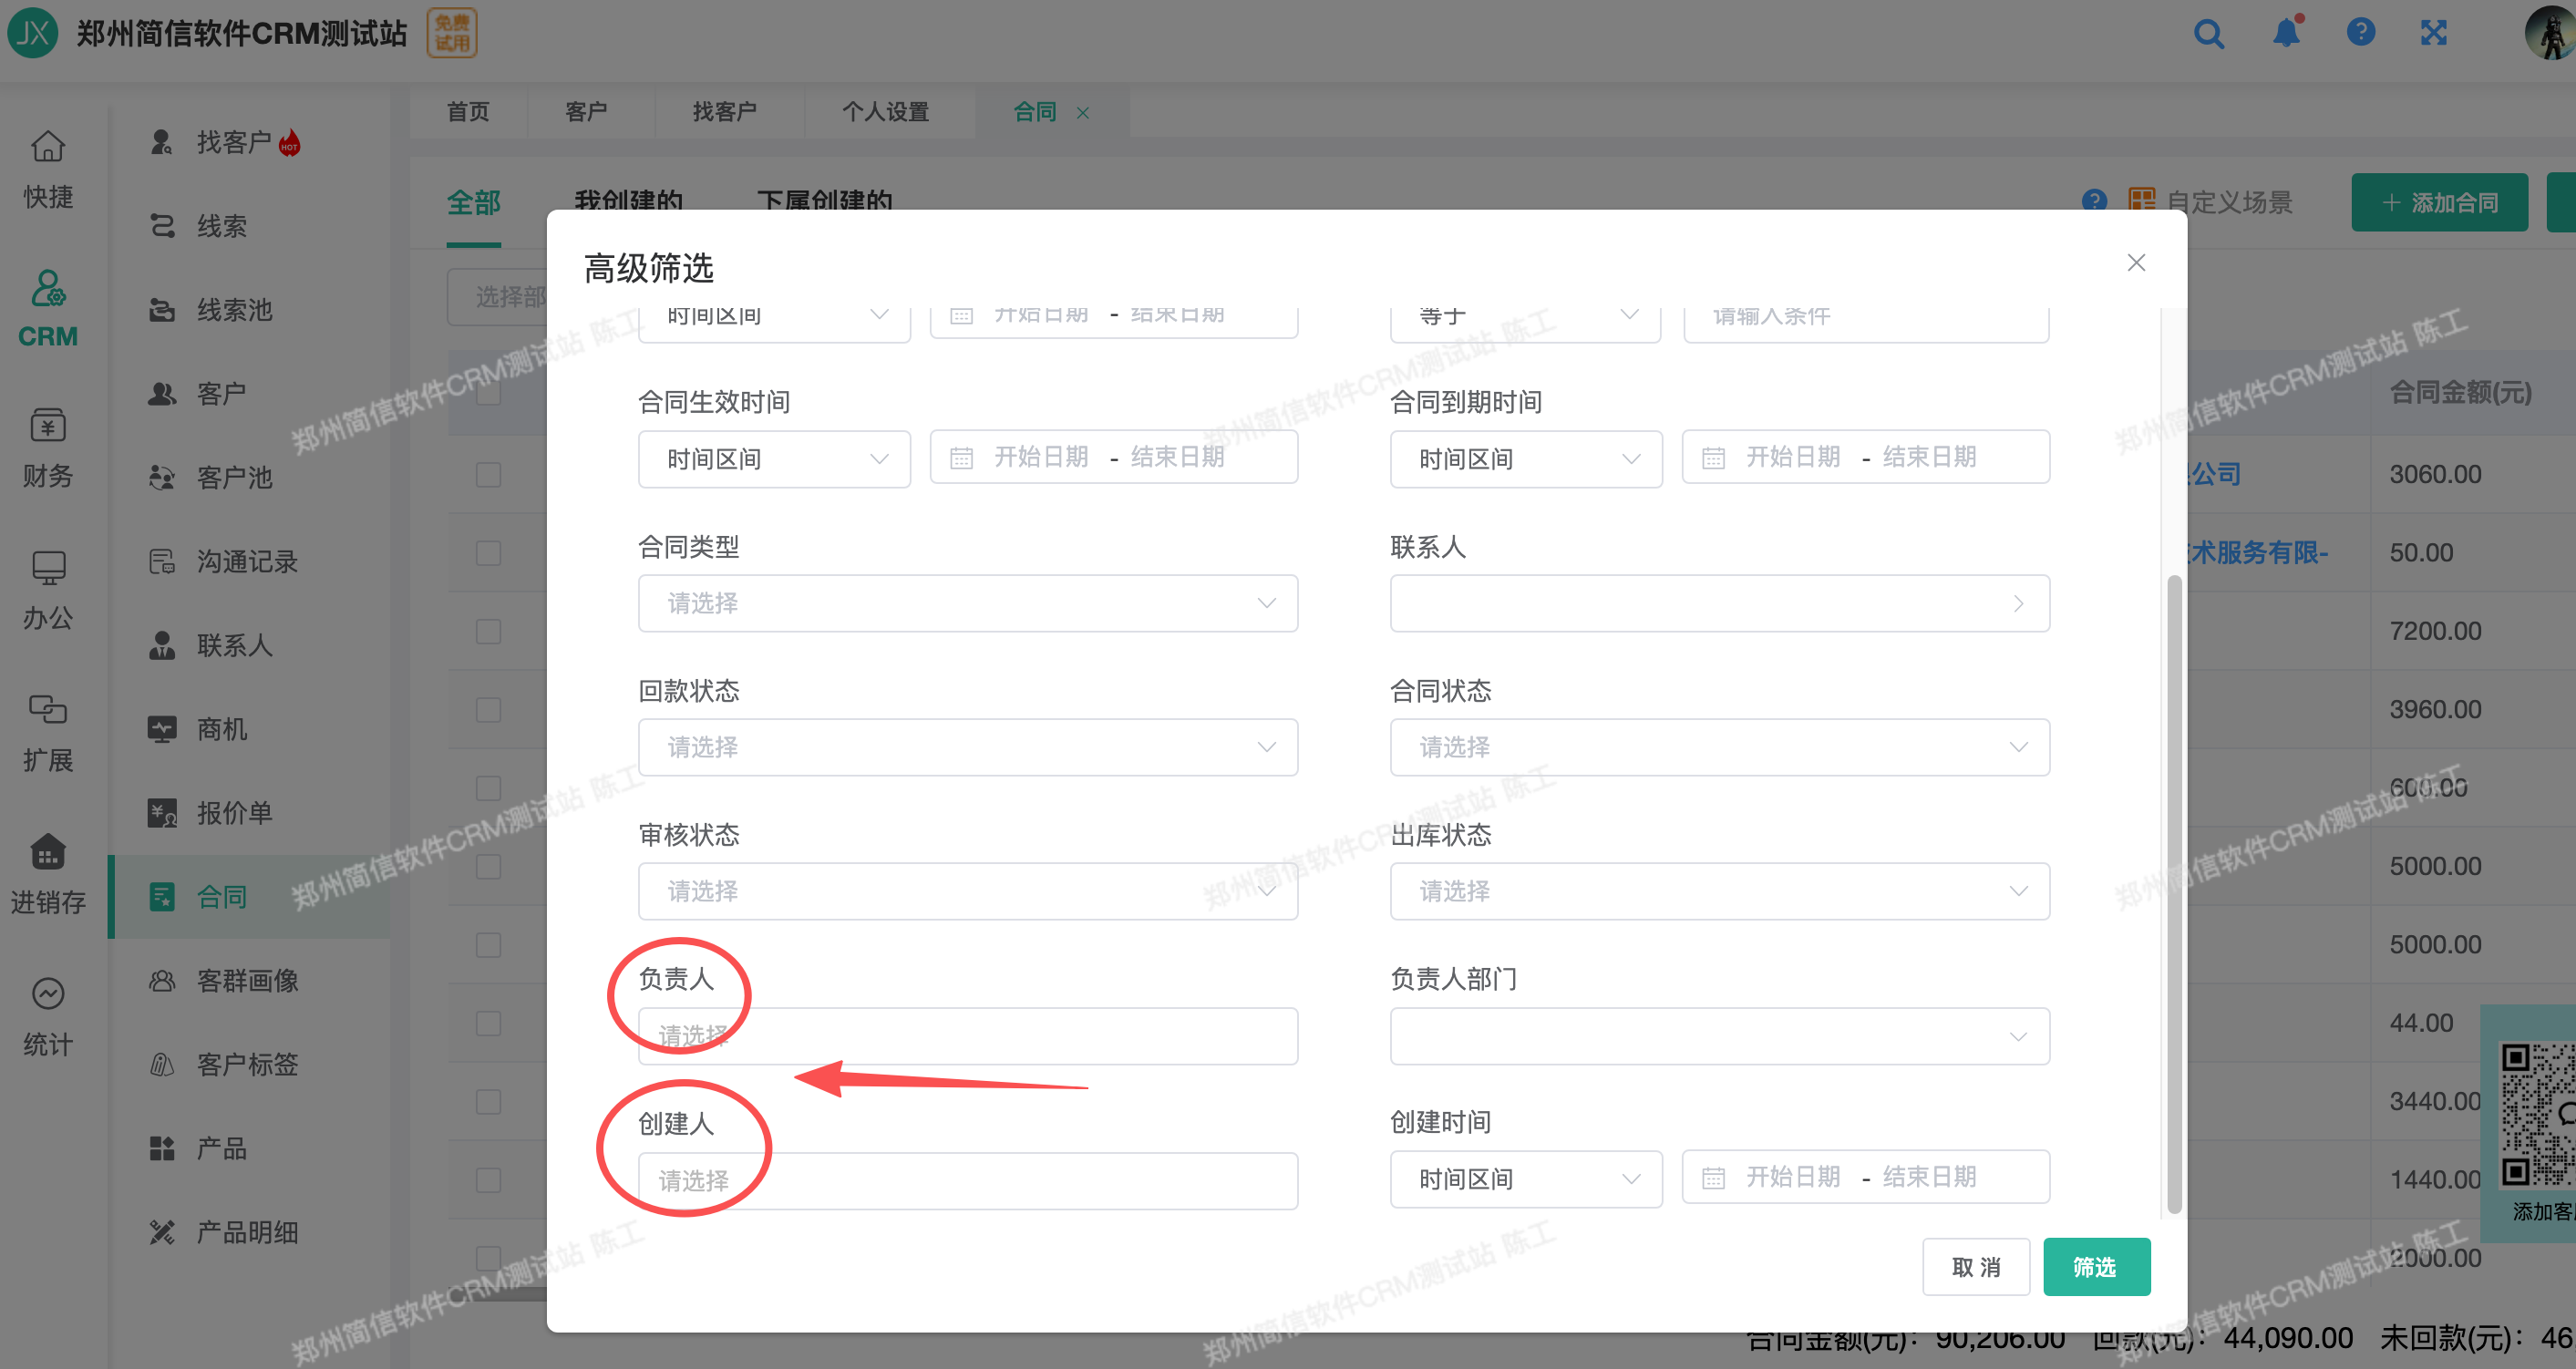Click the search magnifier icon in header
The height and width of the screenshot is (1369, 2576).
coord(2209,34)
